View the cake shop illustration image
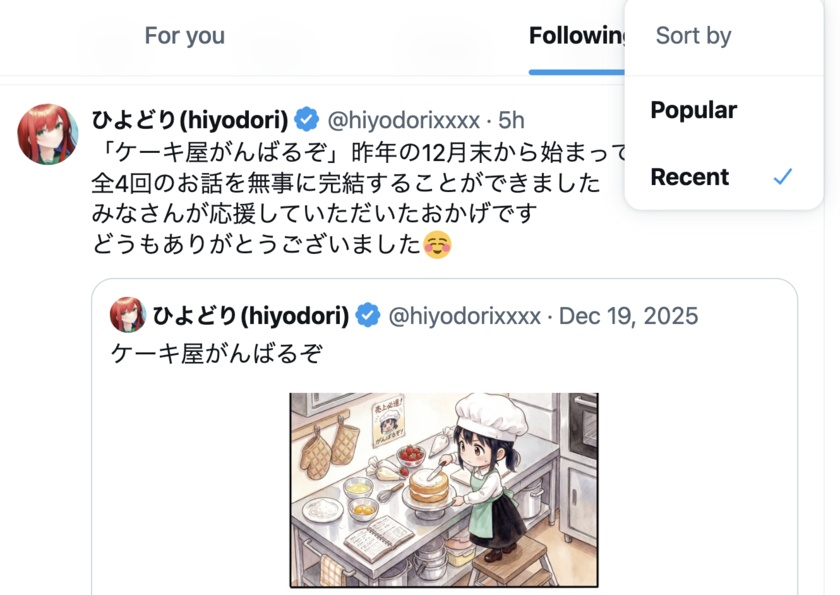Screen dimensions: 840x595 [444, 490]
